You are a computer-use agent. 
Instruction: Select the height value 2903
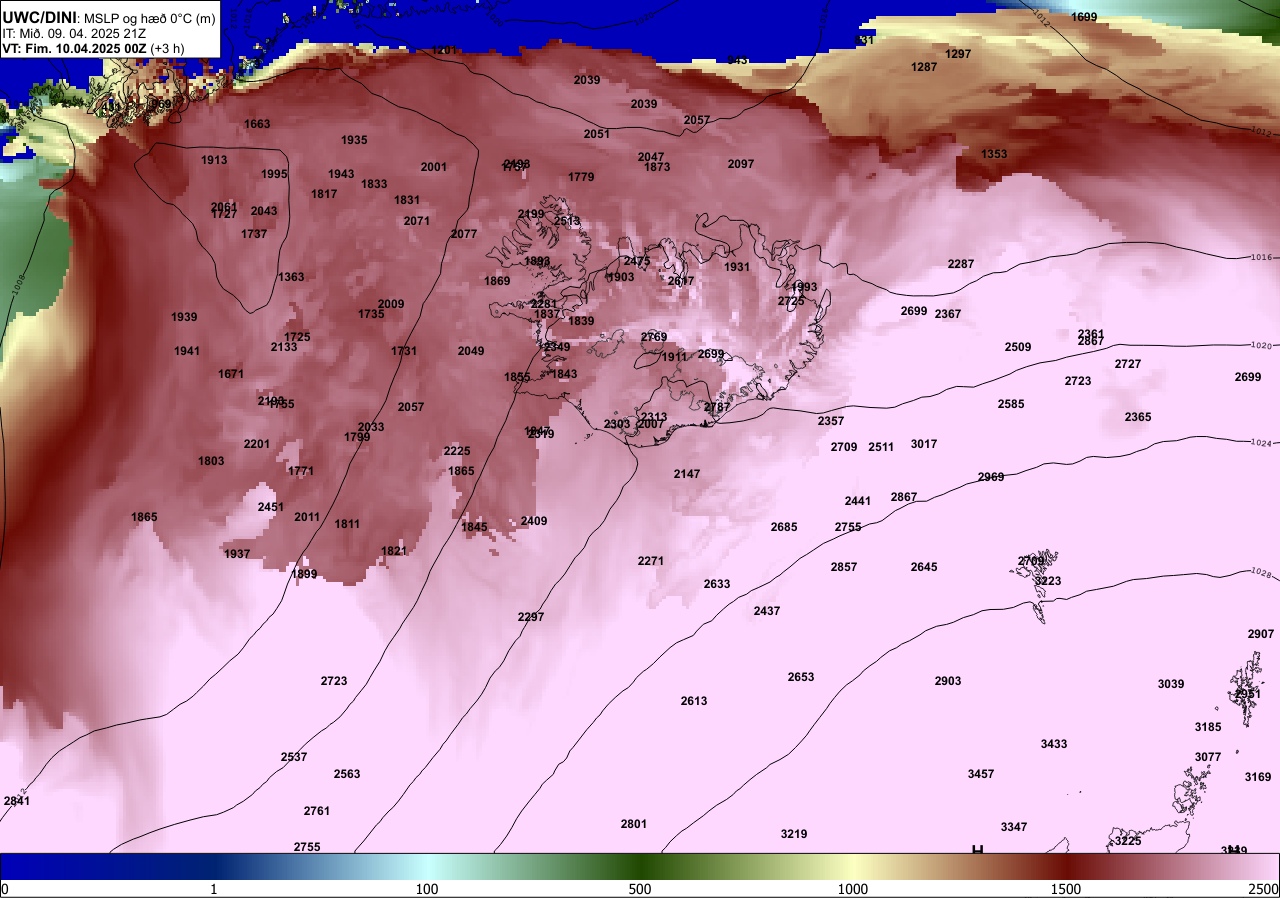[948, 681]
